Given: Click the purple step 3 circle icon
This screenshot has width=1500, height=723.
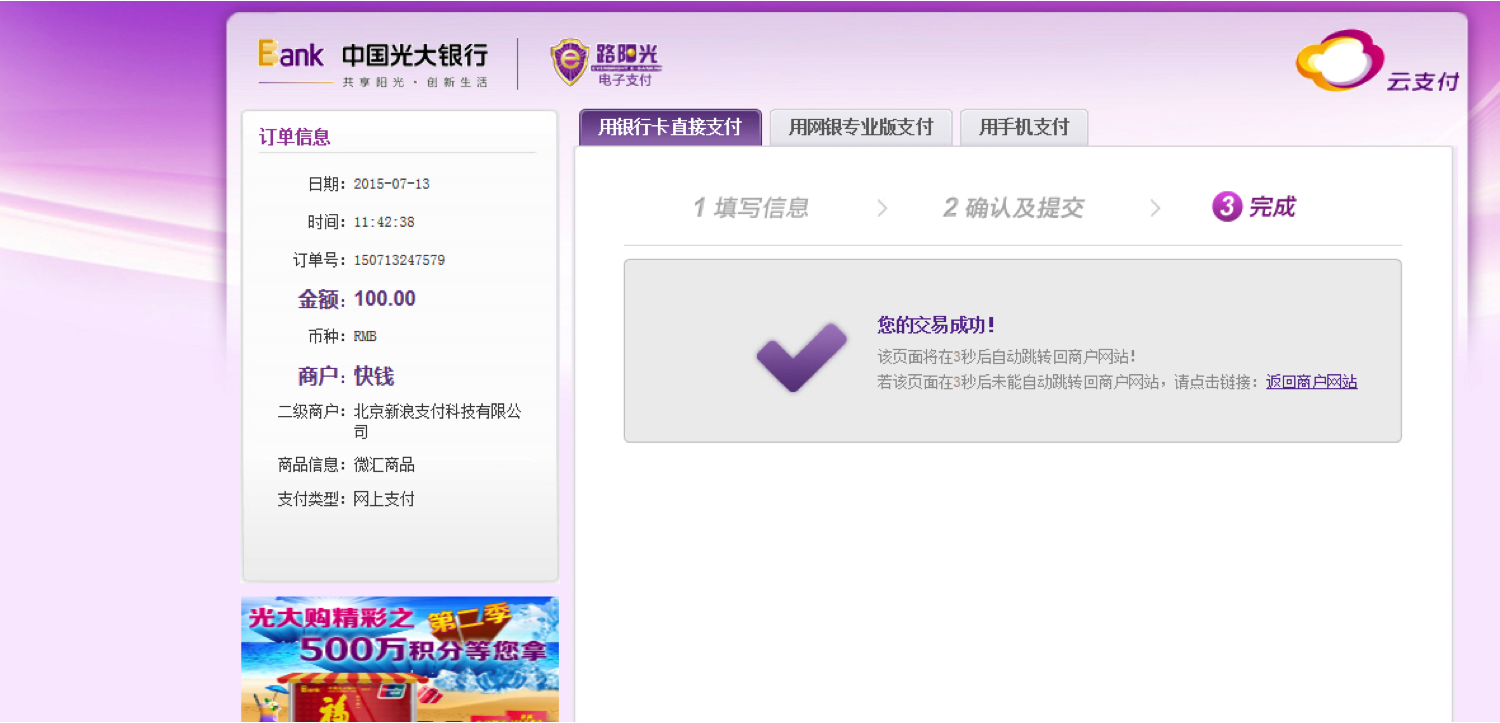Looking at the screenshot, I should (1226, 207).
